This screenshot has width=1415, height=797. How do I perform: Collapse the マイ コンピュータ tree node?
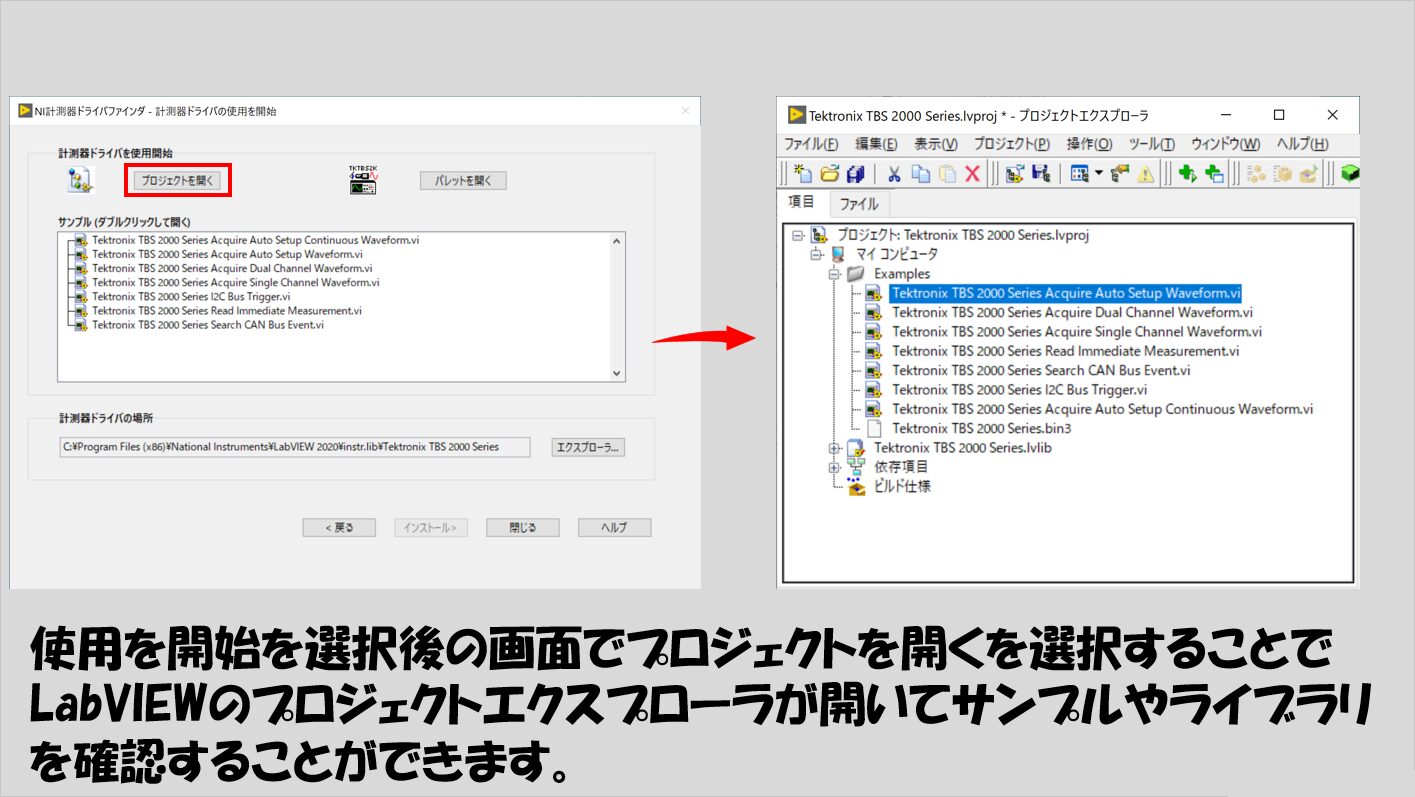(x=816, y=254)
